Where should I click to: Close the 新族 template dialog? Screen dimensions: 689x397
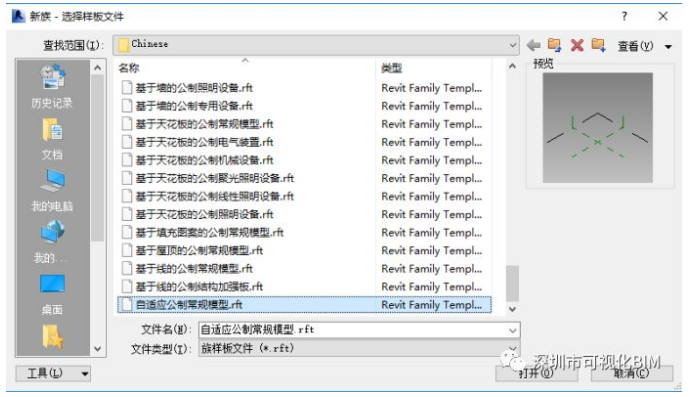click(663, 16)
